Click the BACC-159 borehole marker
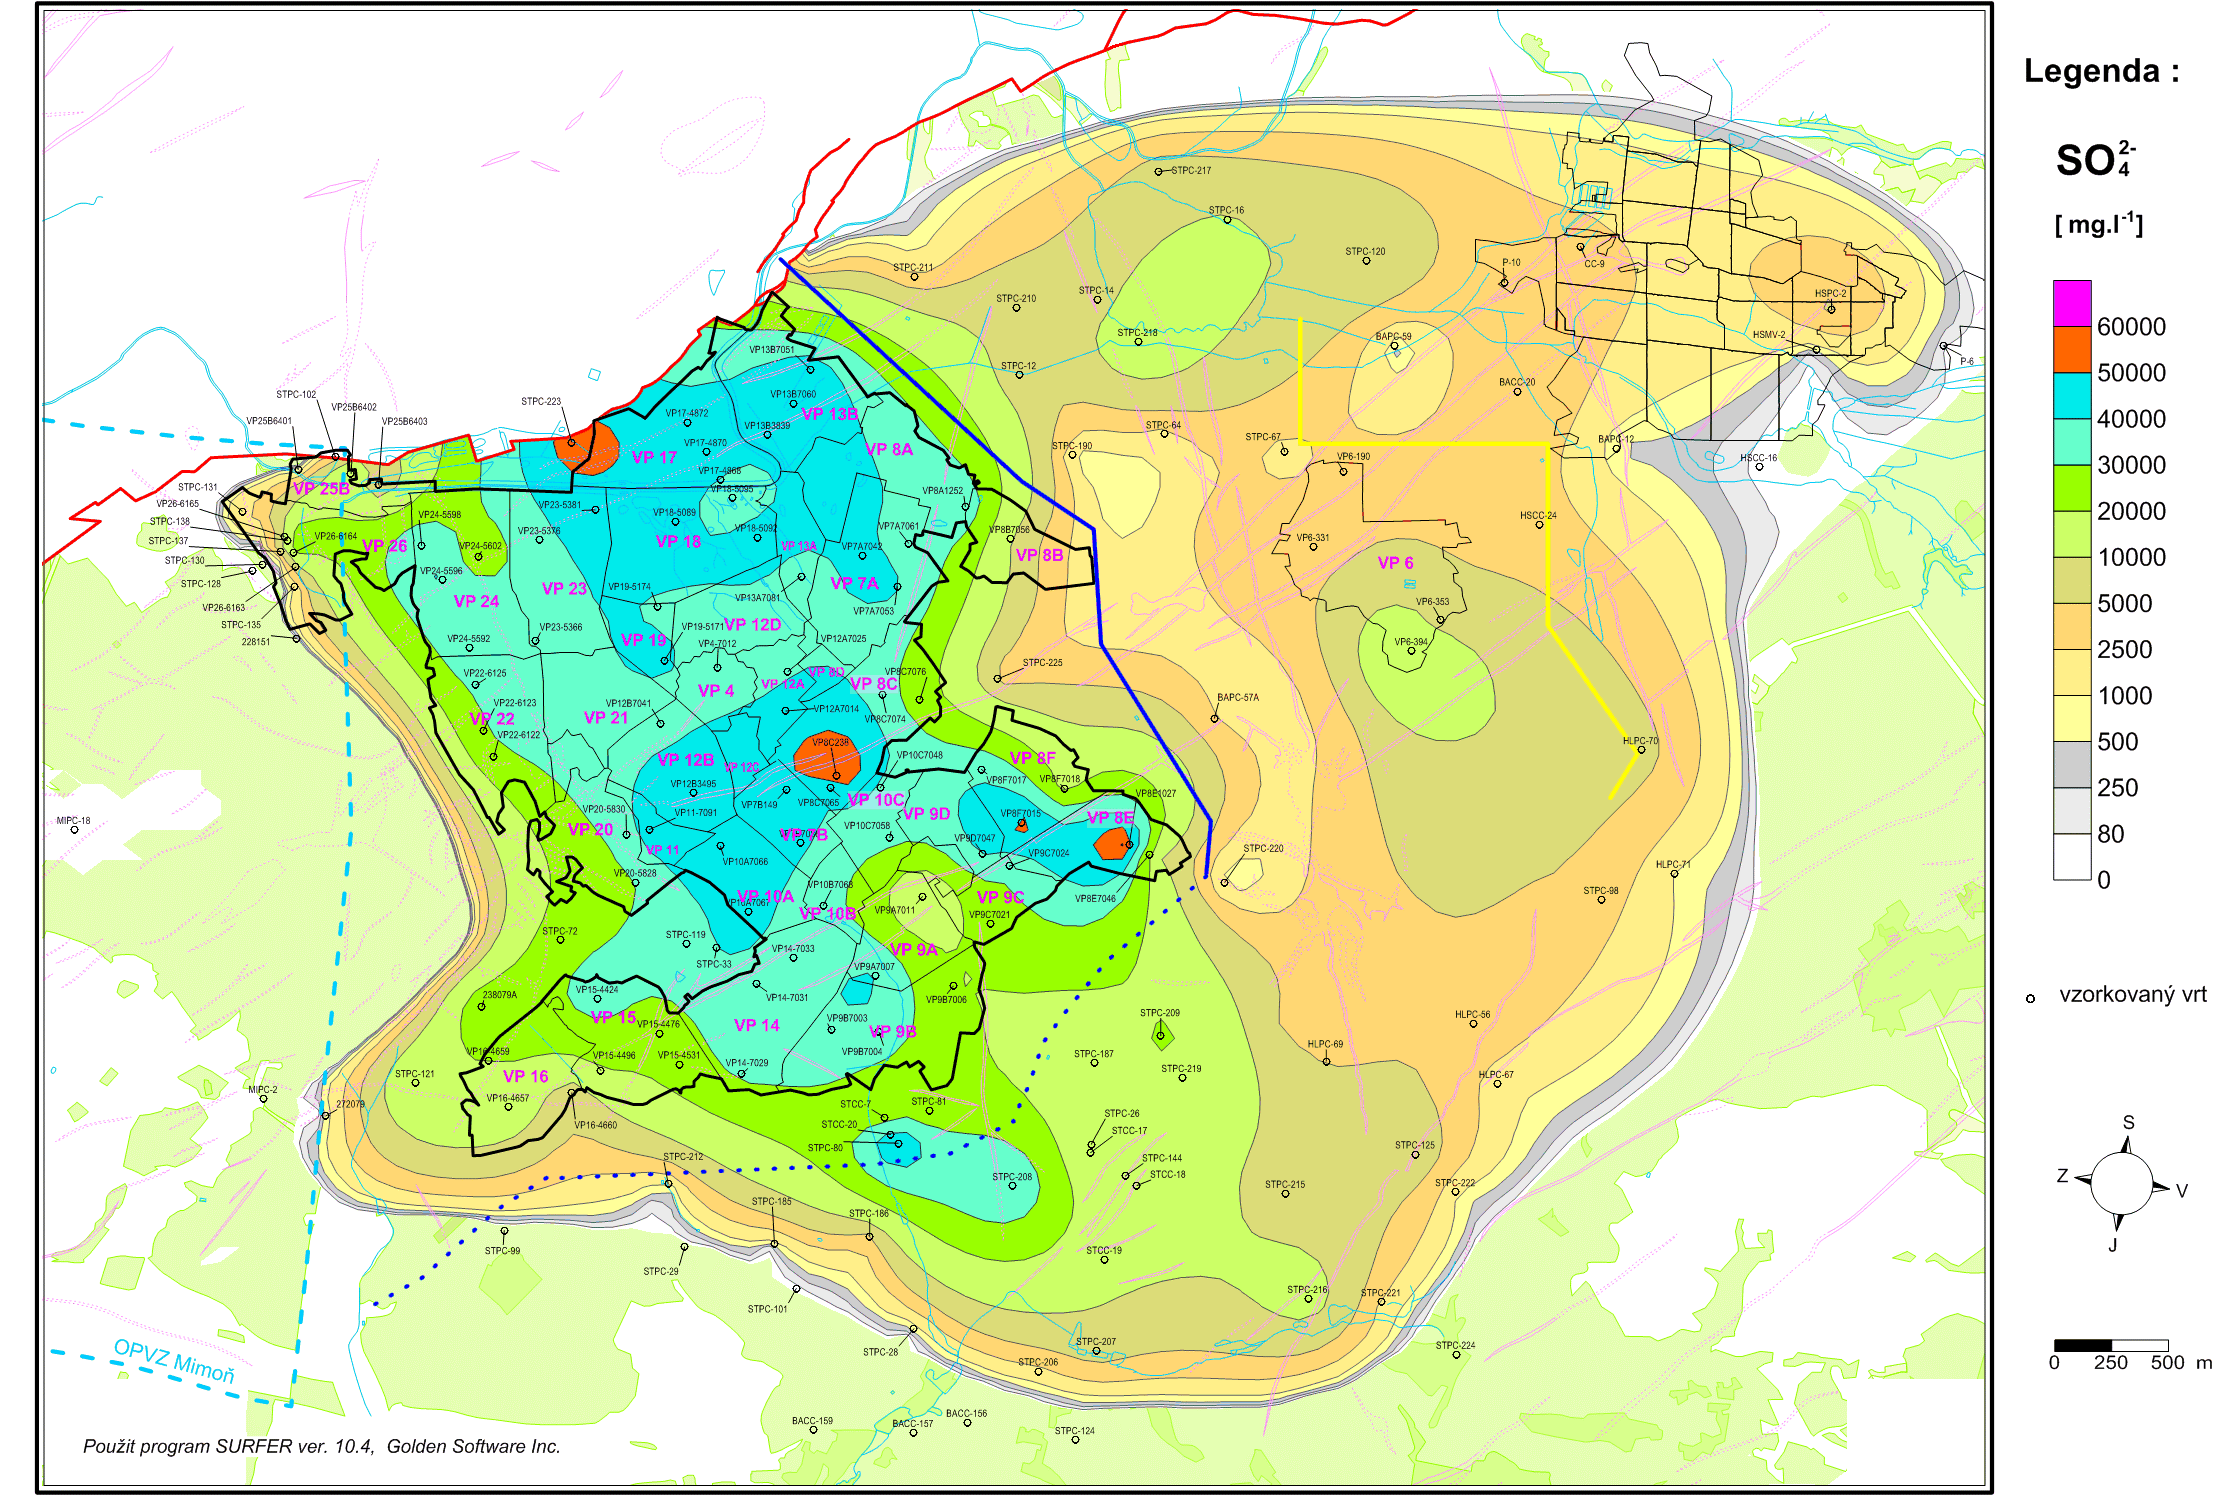This screenshot has width=2214, height=1495. click(x=813, y=1430)
